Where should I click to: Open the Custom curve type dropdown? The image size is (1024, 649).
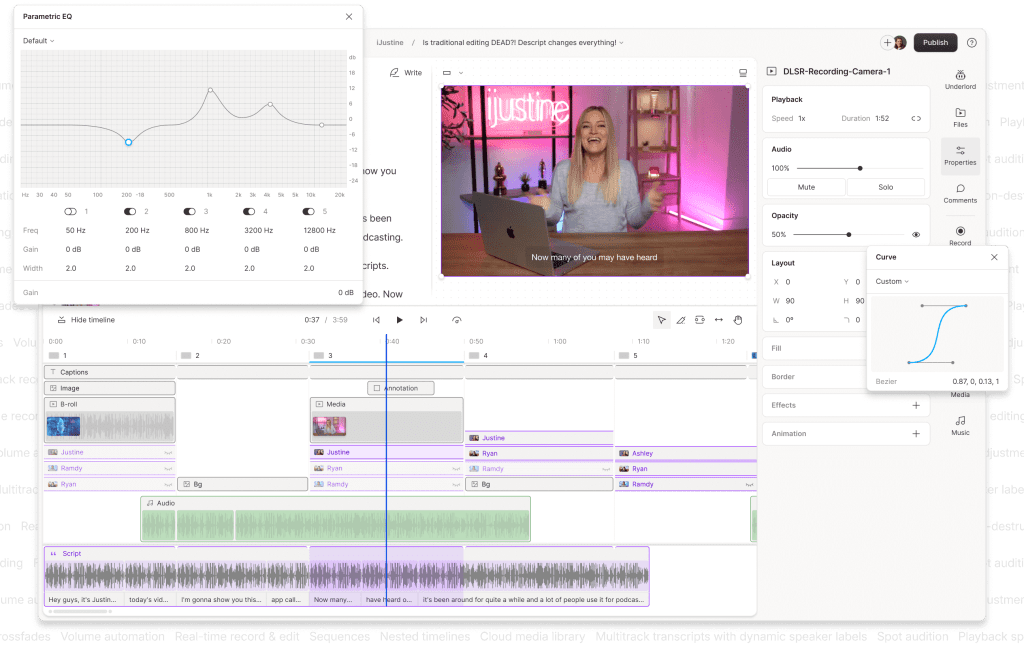click(892, 282)
